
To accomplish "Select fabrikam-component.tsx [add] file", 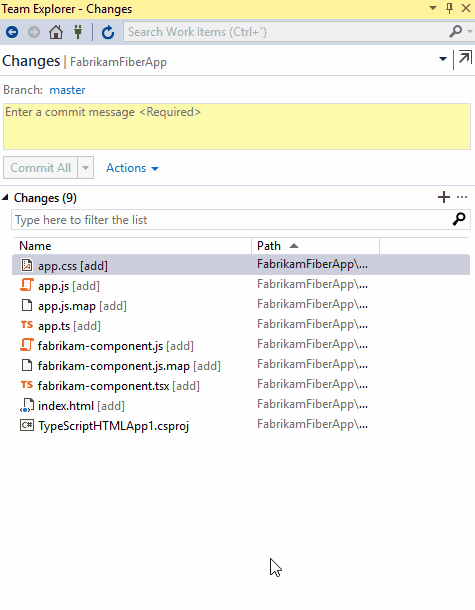I will click(x=119, y=386).
